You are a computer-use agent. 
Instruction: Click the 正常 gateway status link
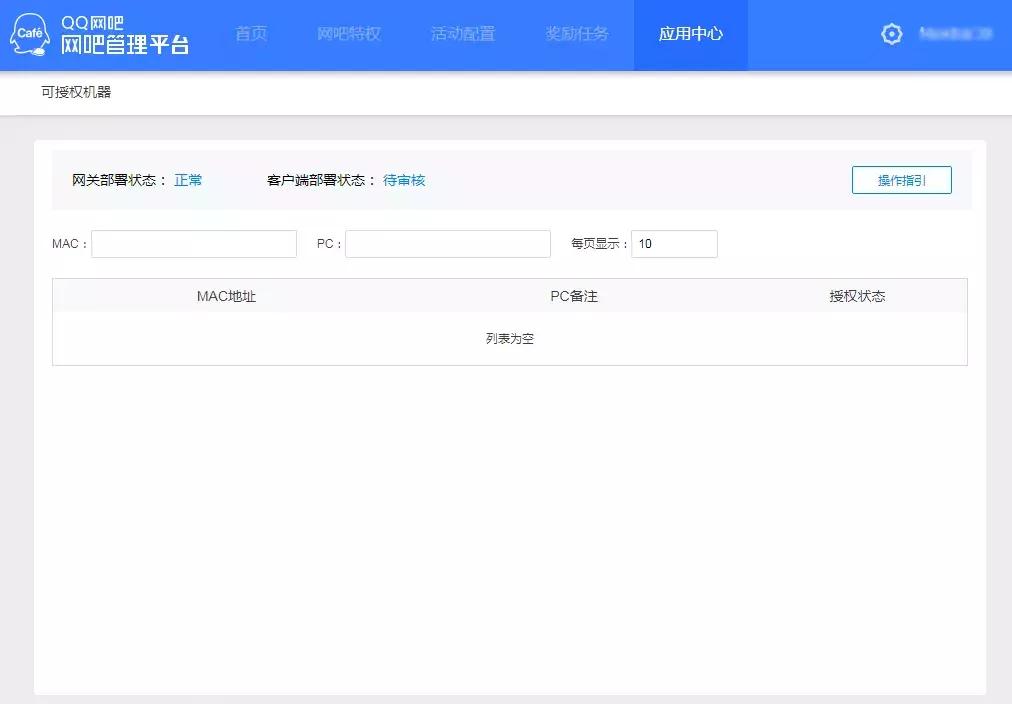[x=188, y=180]
